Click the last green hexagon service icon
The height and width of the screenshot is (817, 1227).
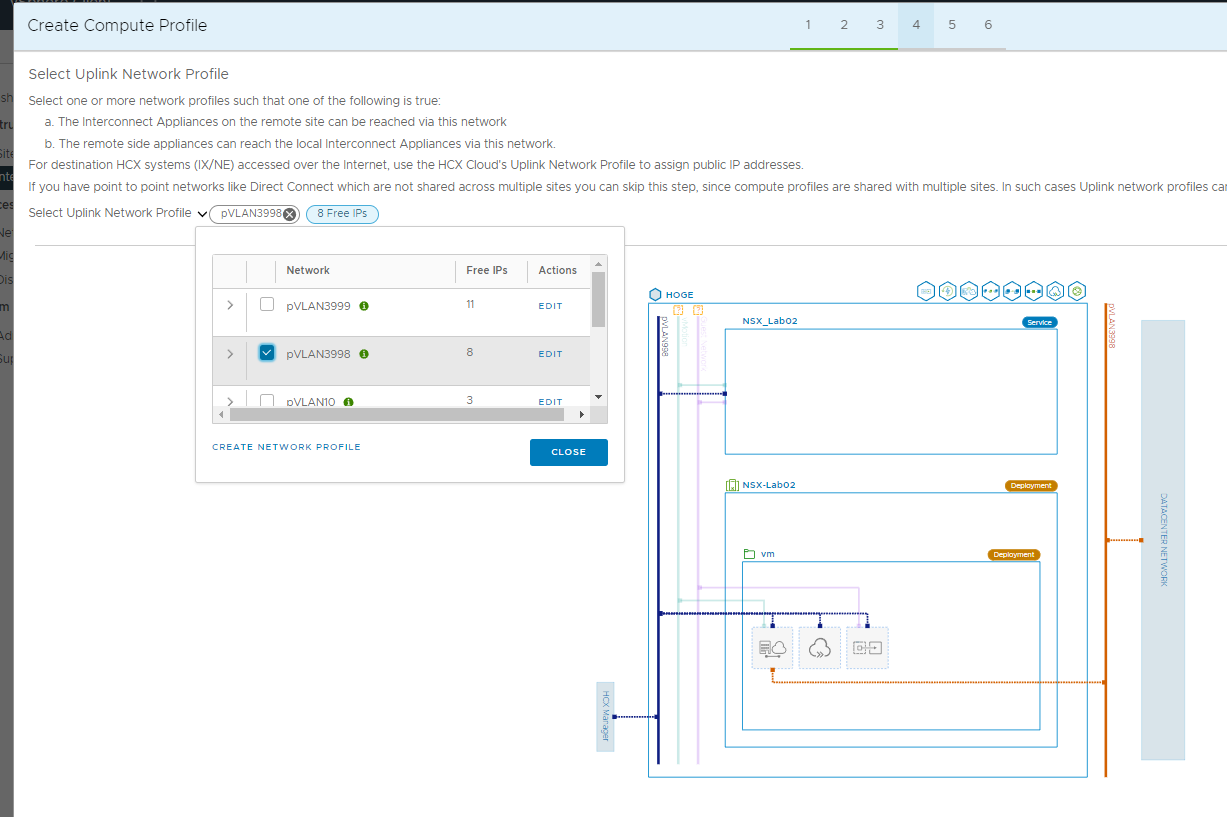tap(1077, 291)
